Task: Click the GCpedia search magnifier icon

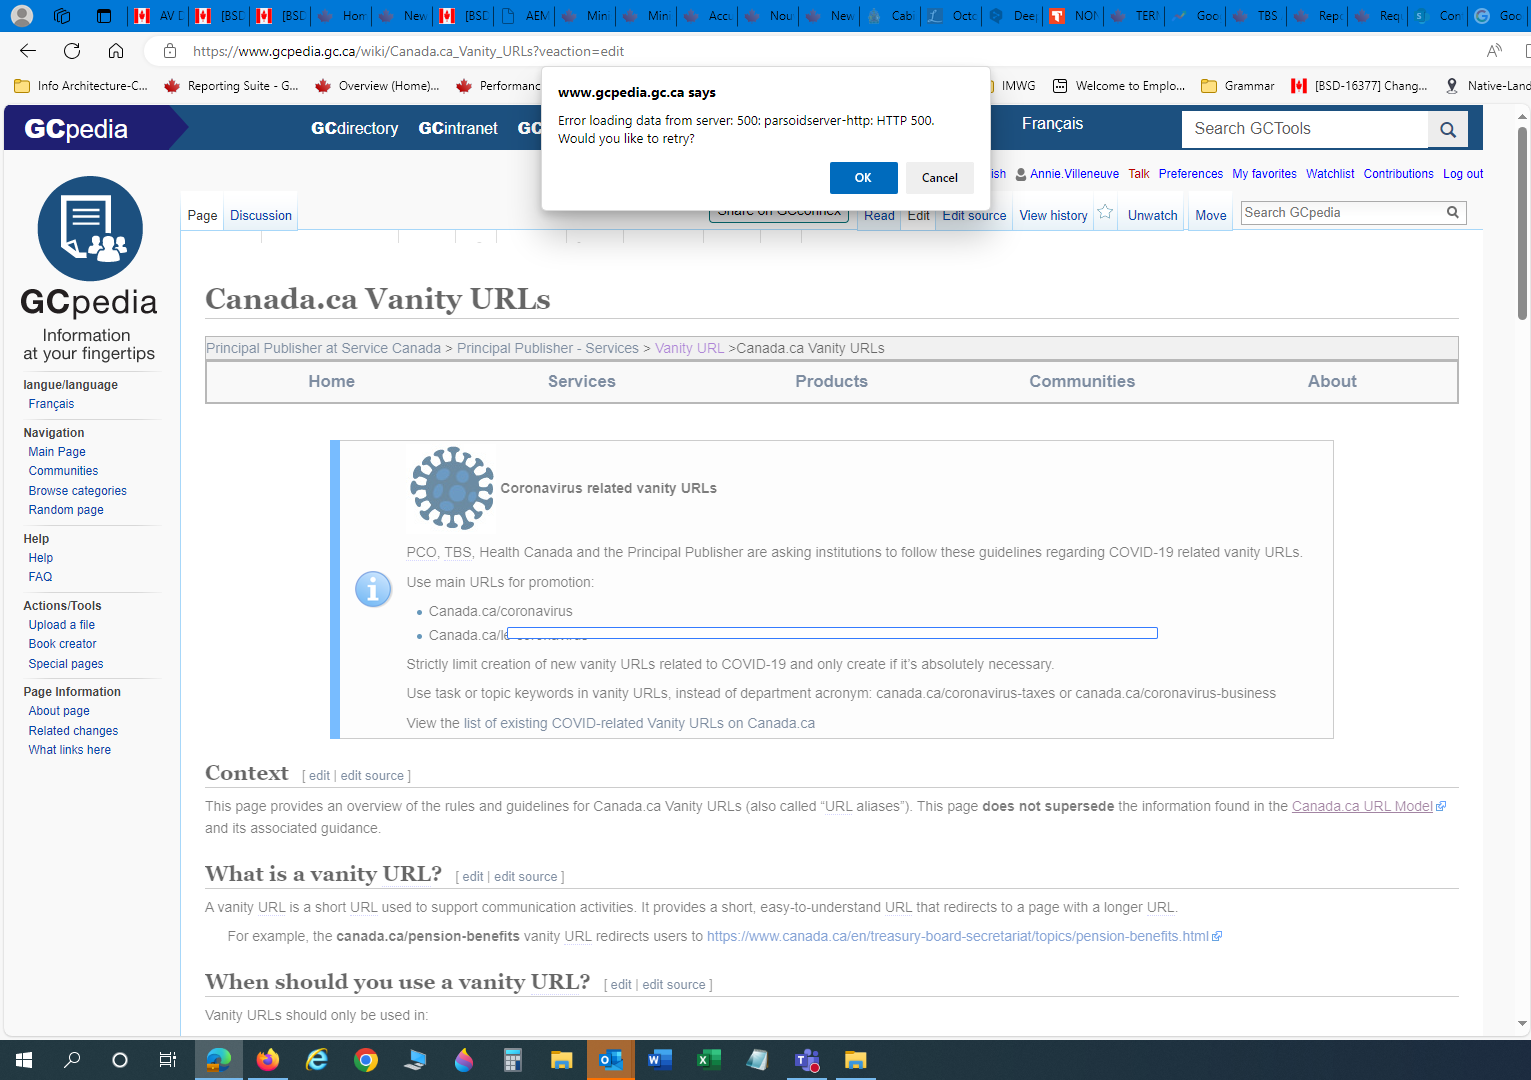Action: [x=1452, y=212]
